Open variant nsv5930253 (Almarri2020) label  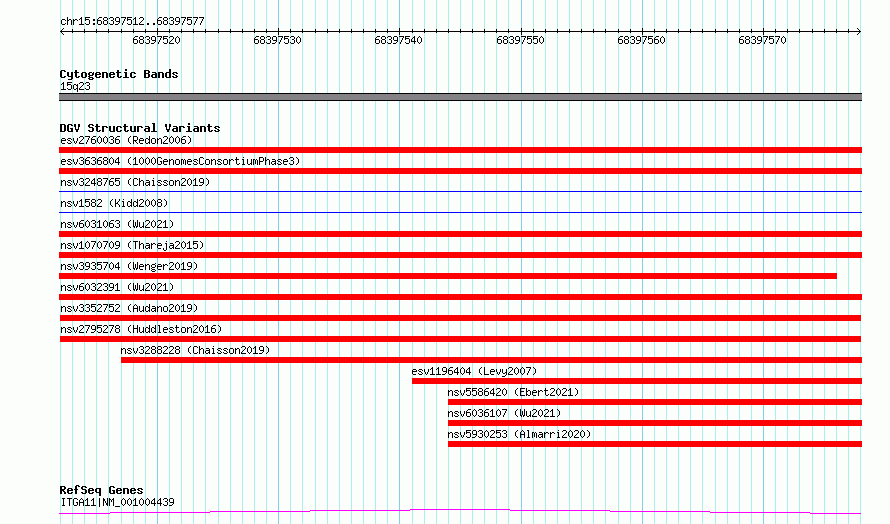(519, 434)
